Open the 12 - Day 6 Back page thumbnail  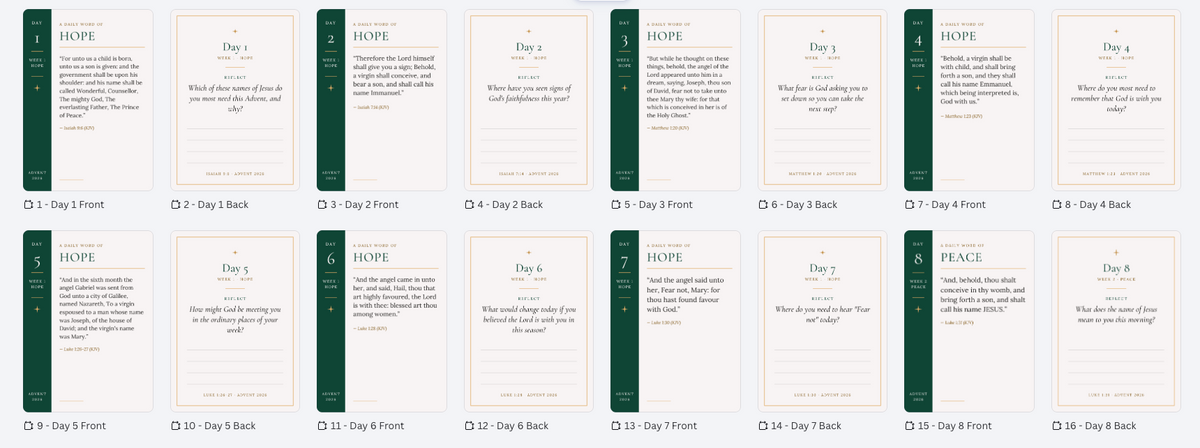[x=528, y=321]
